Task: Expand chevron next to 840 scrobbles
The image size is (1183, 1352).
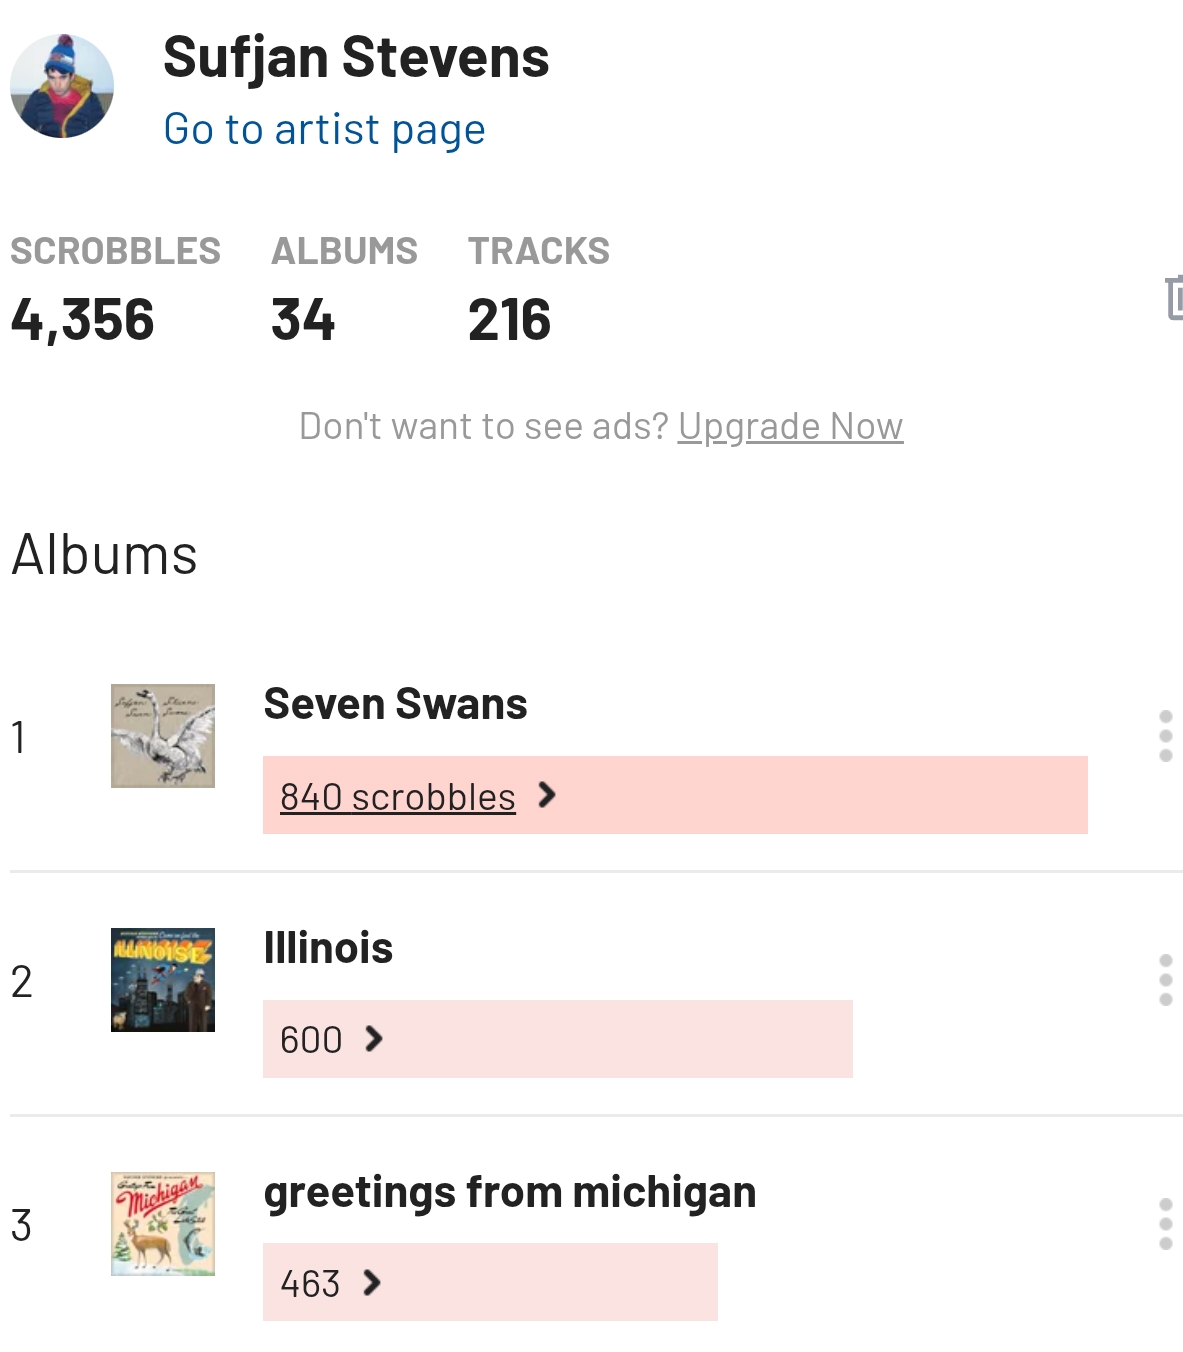Action: [x=547, y=795]
